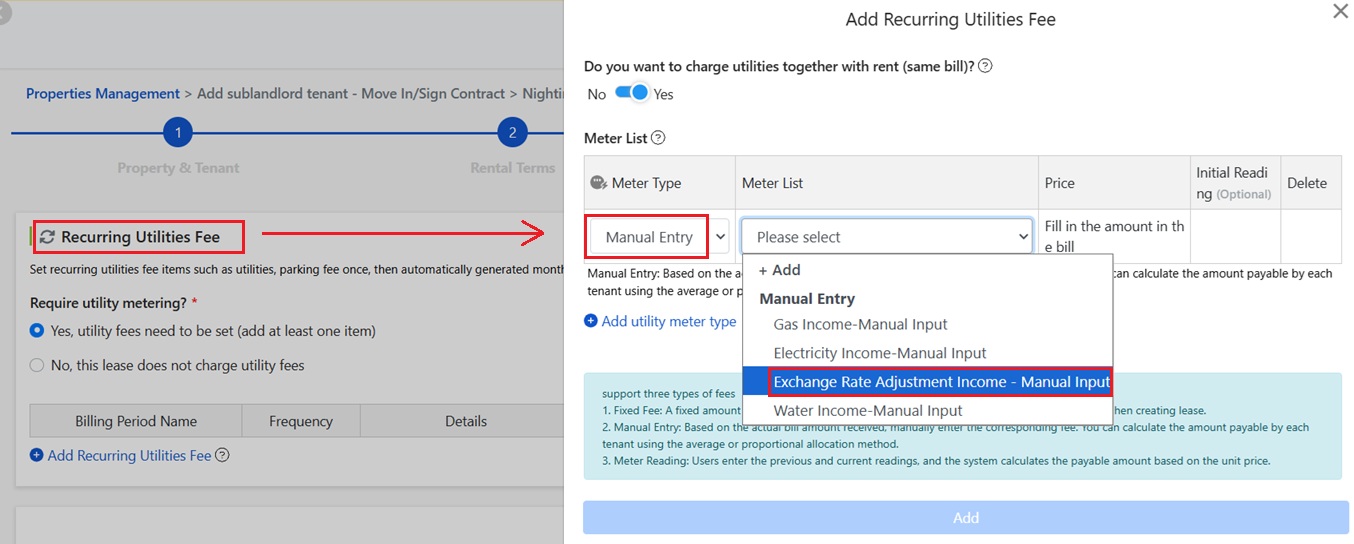Click help icon next to Meter List

(658, 138)
